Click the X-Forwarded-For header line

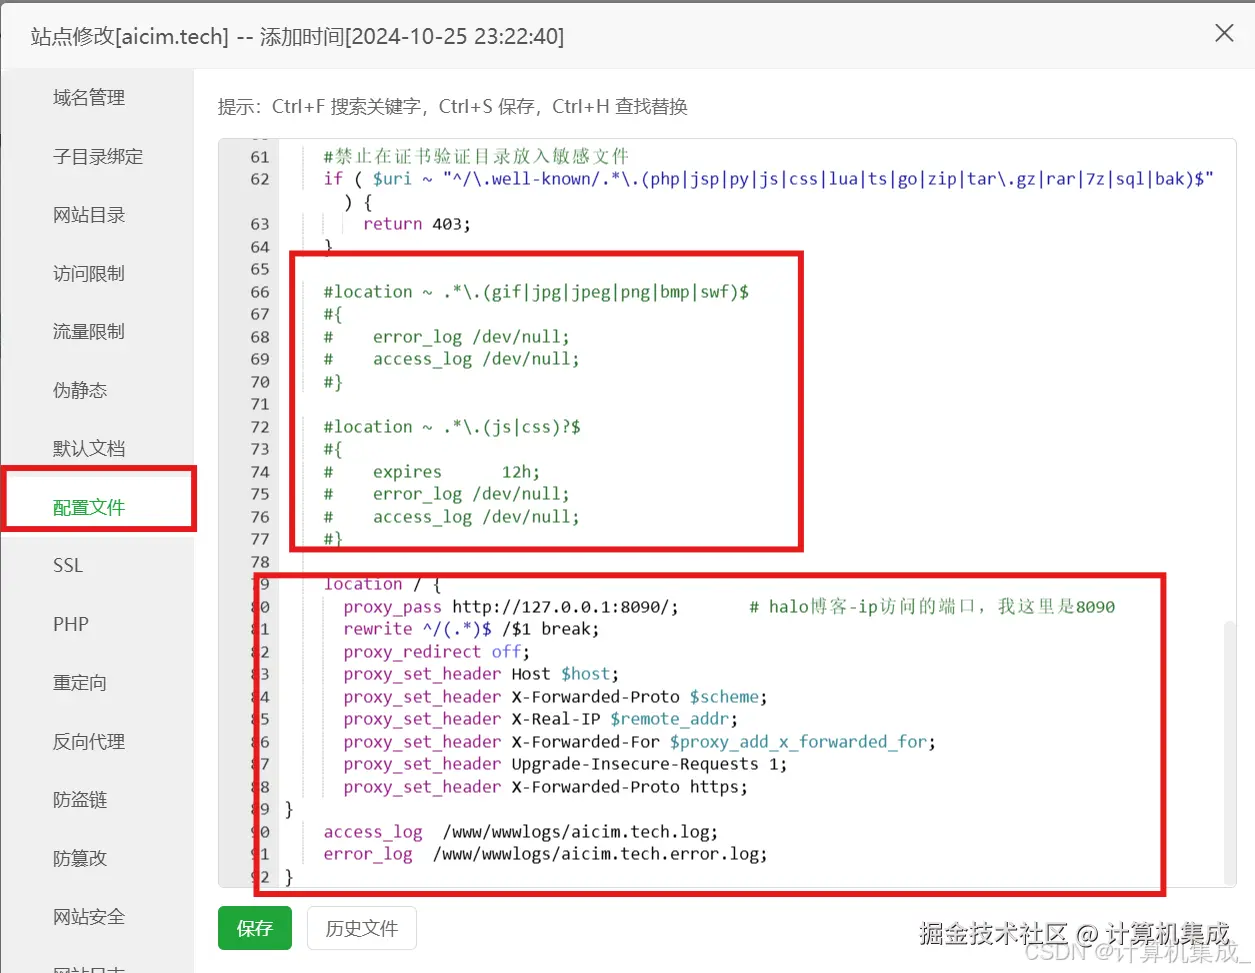tap(639, 742)
